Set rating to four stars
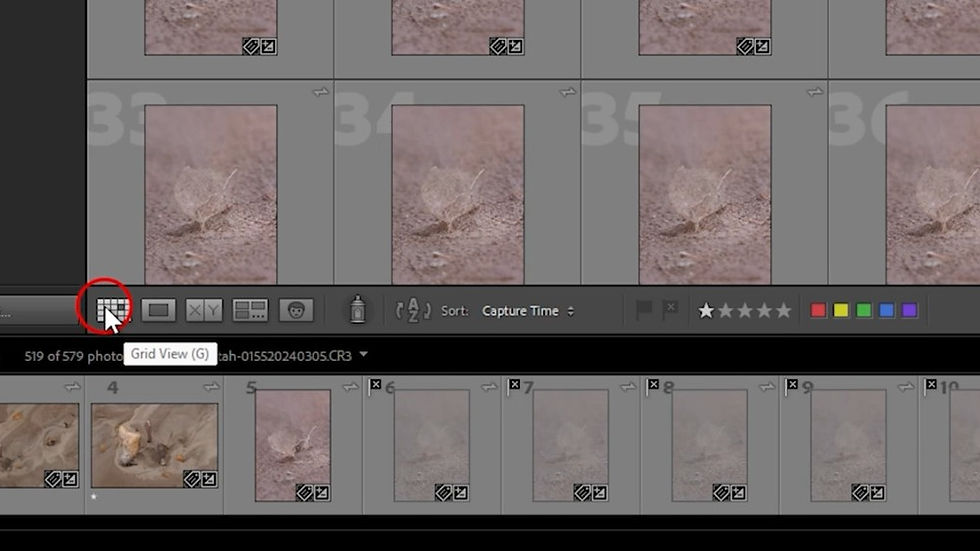 [x=764, y=310]
